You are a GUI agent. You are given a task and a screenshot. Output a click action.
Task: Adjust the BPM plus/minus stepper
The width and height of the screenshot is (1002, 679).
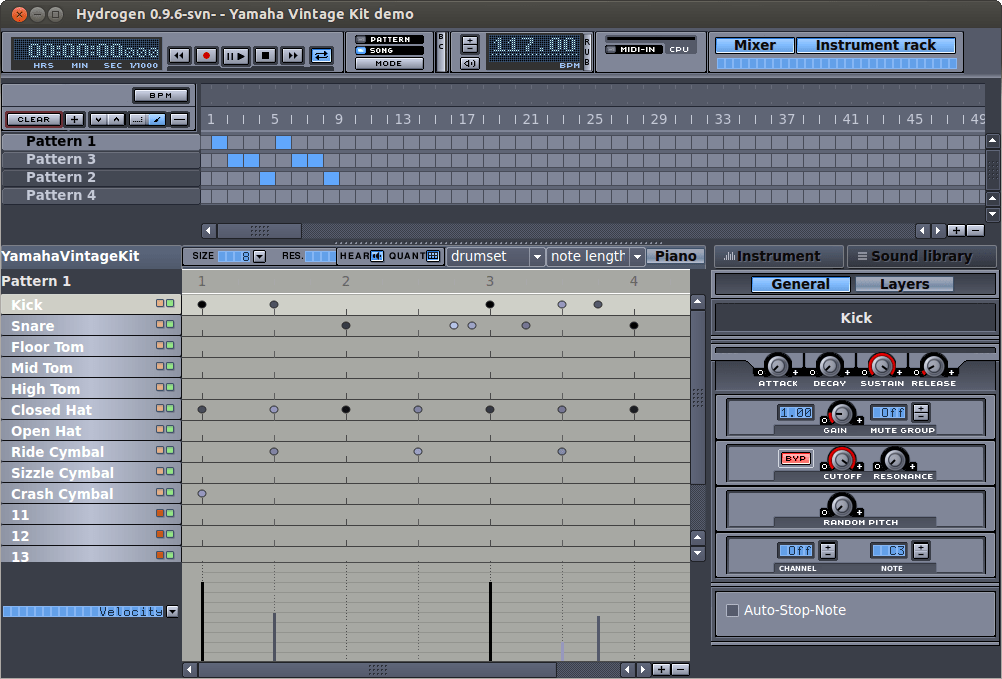[x=470, y=44]
